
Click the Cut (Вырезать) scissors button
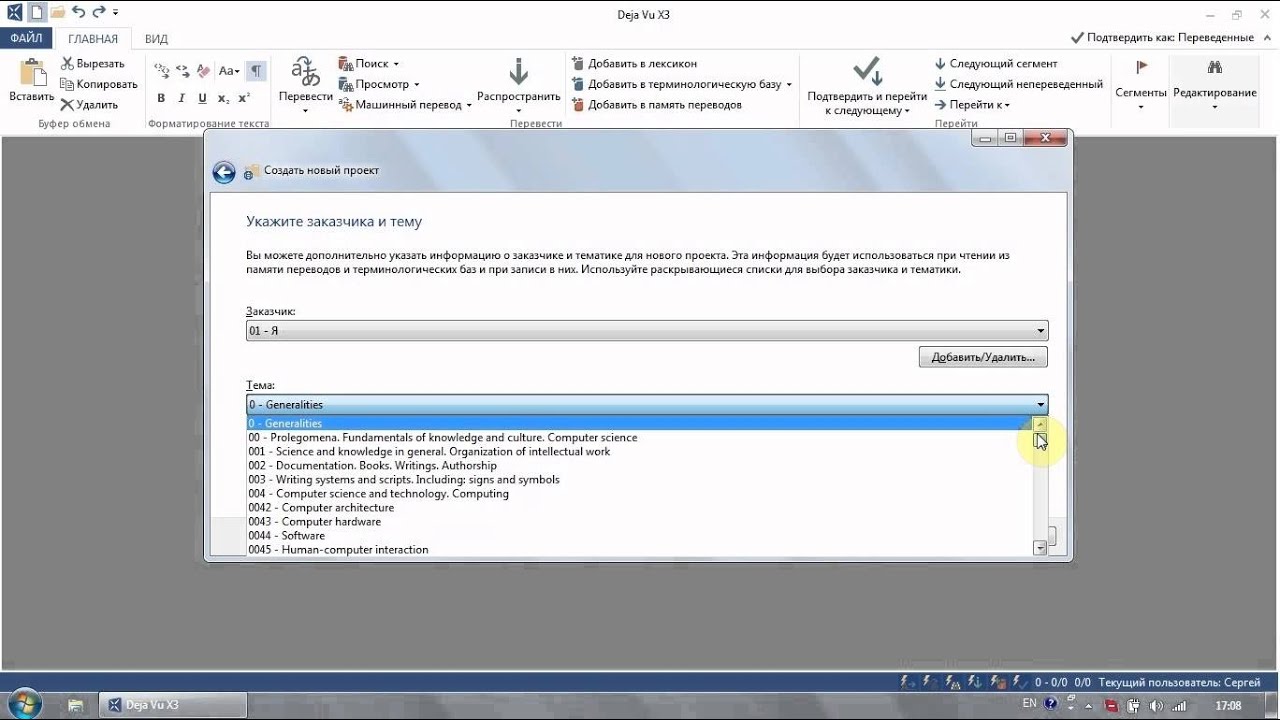(x=92, y=64)
